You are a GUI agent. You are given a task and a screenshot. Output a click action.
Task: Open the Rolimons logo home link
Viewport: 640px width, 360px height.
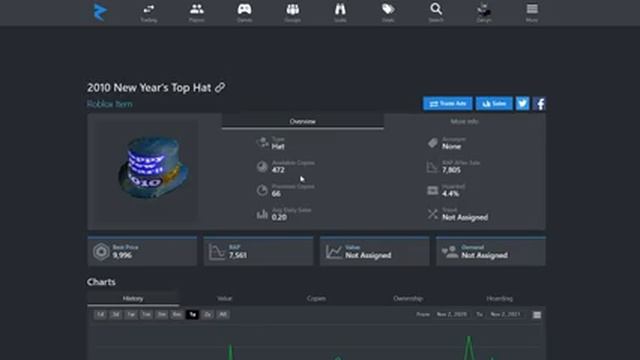tap(100, 12)
